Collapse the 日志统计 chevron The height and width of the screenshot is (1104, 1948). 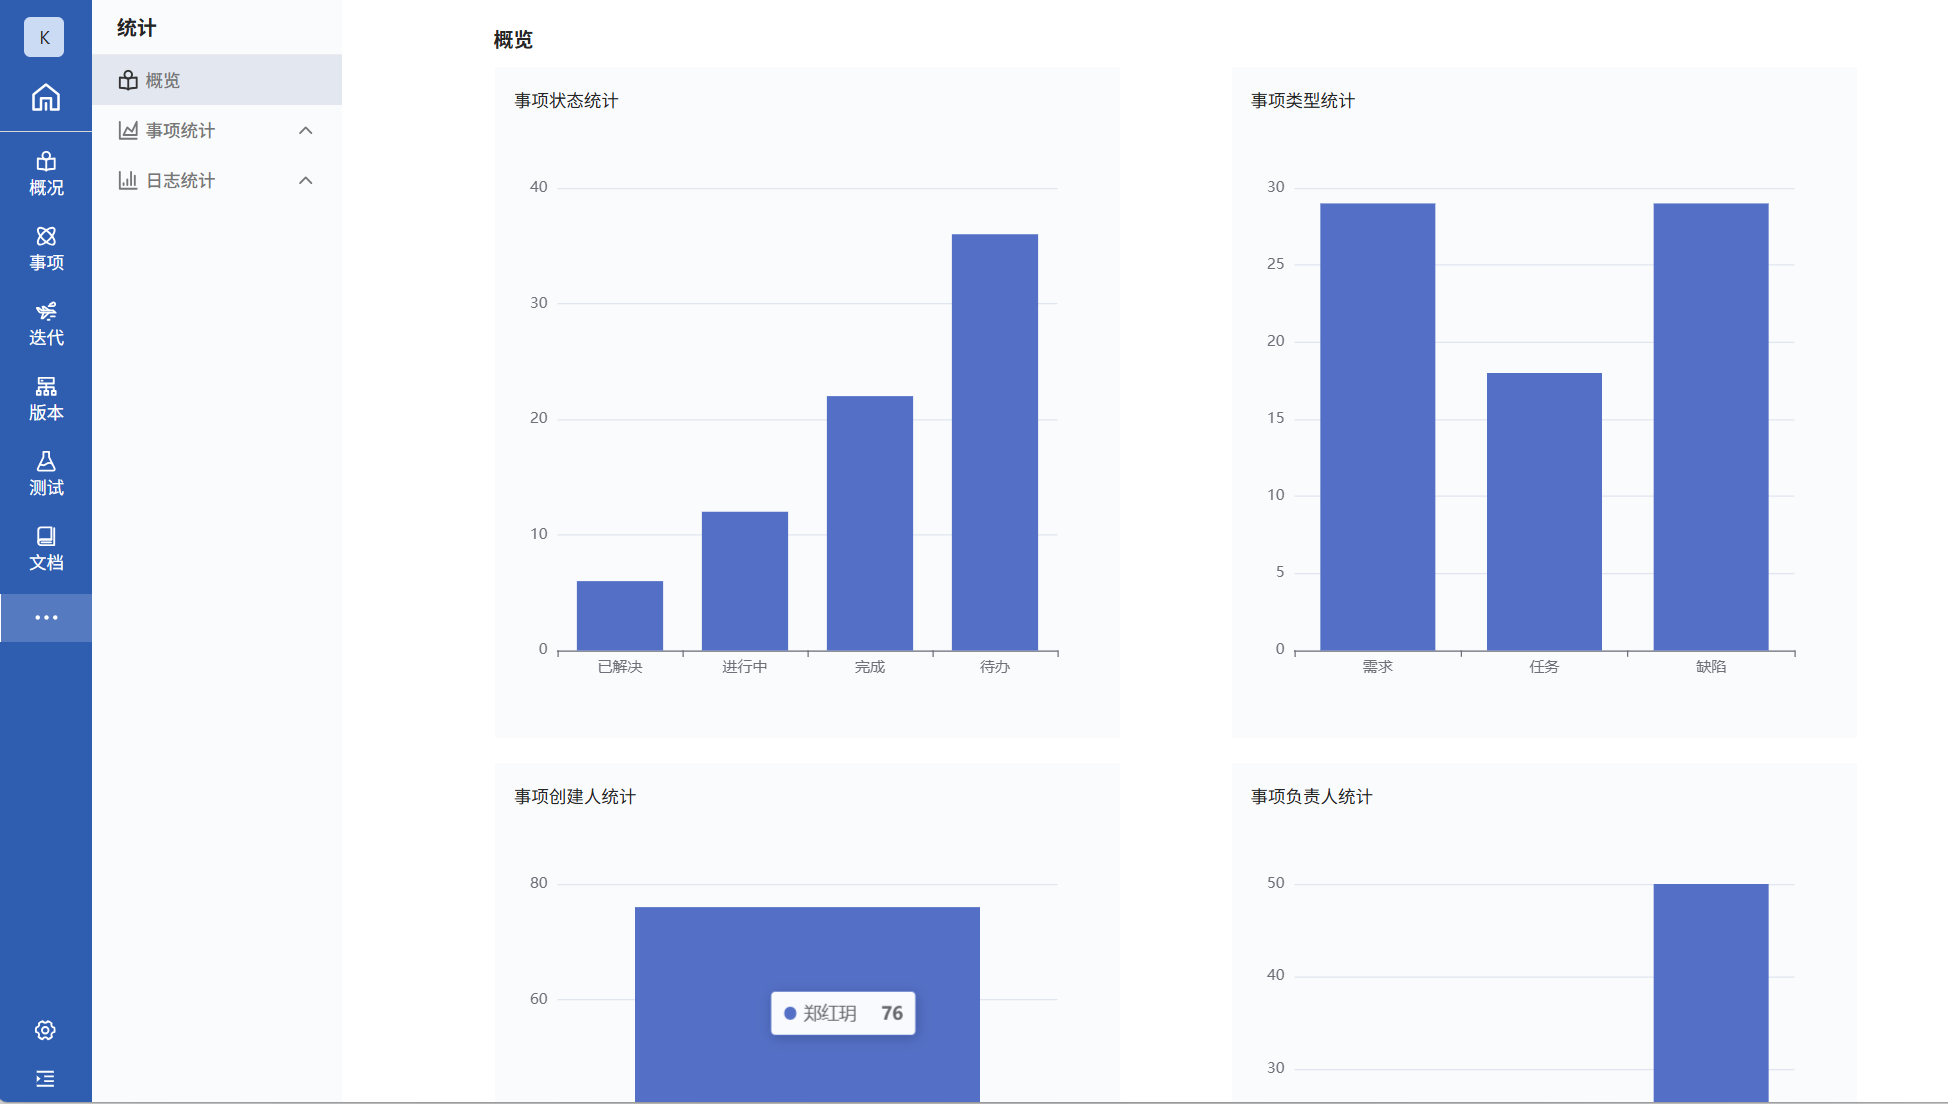point(306,181)
